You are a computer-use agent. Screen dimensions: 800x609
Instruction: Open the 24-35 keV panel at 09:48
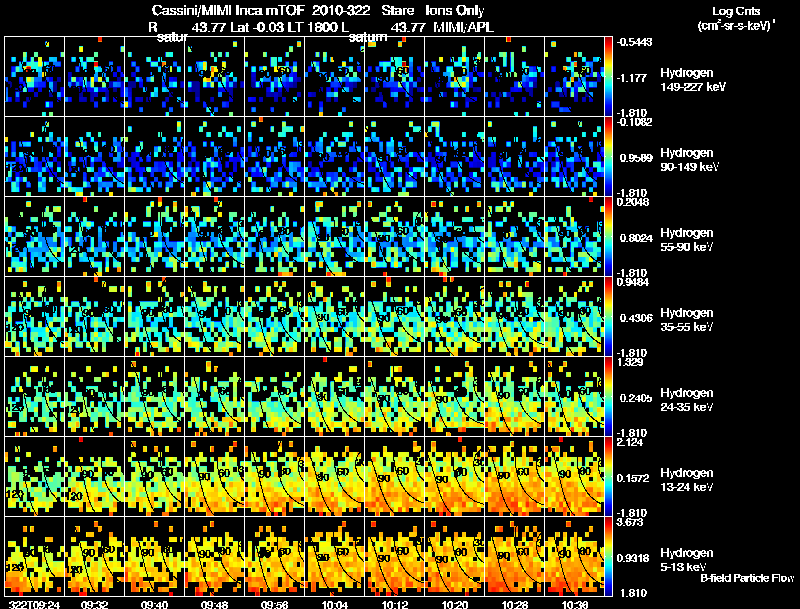point(214,397)
